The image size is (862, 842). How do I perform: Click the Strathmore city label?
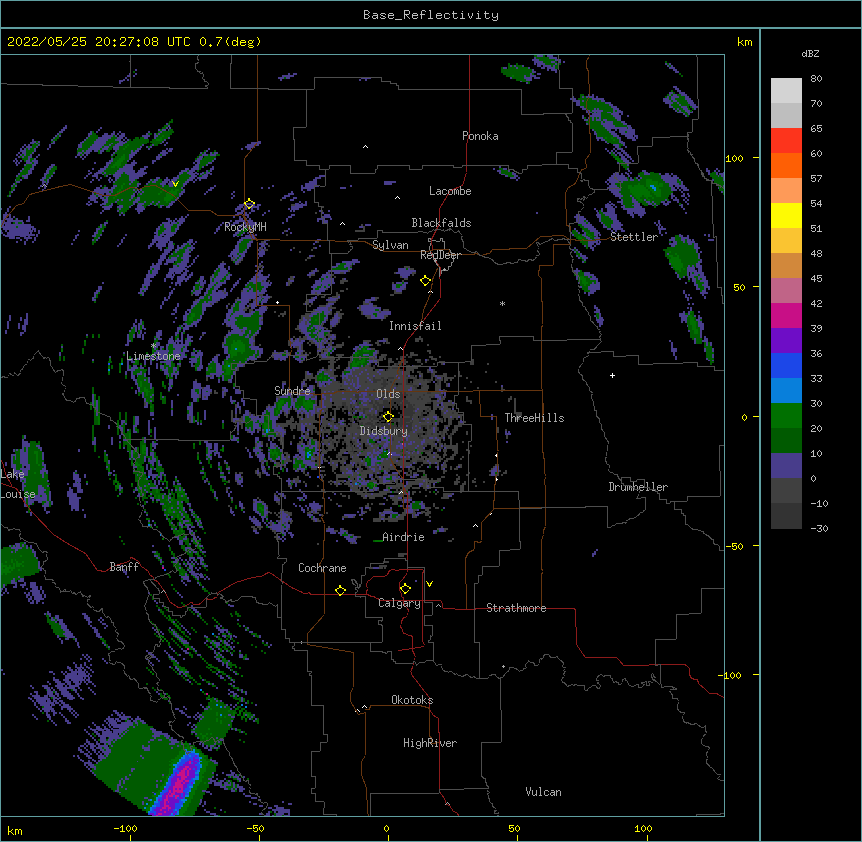tap(516, 608)
